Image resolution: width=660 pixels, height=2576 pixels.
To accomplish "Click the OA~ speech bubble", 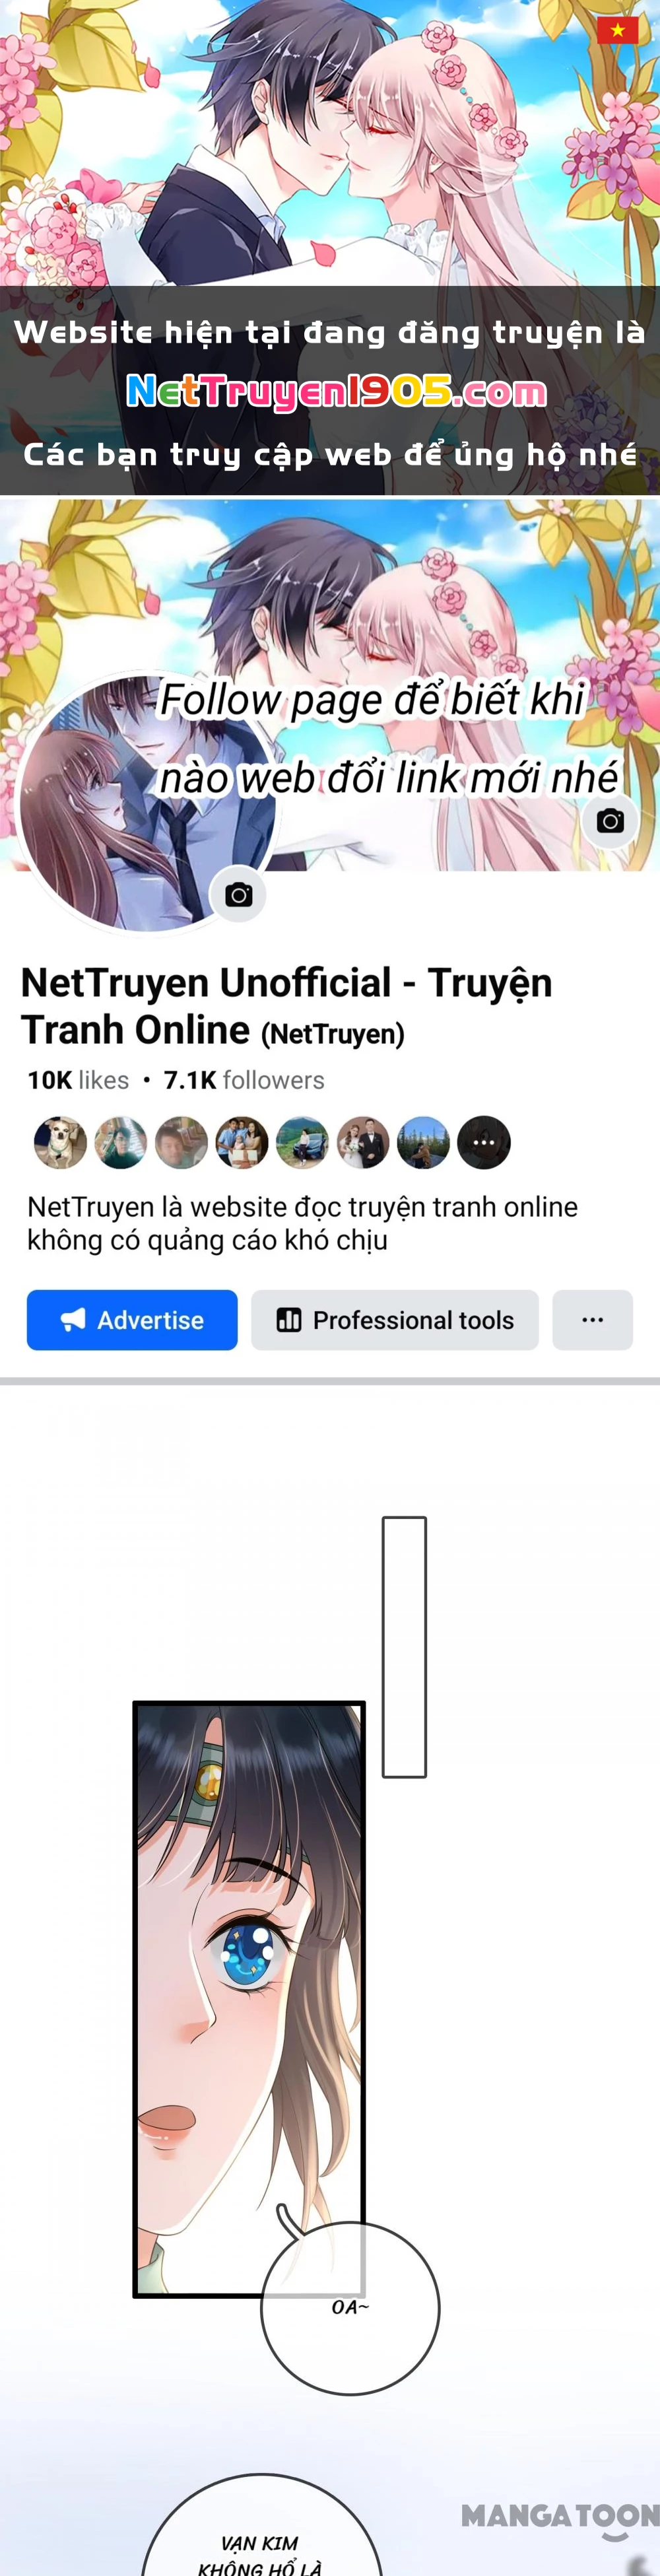I will [350, 2308].
